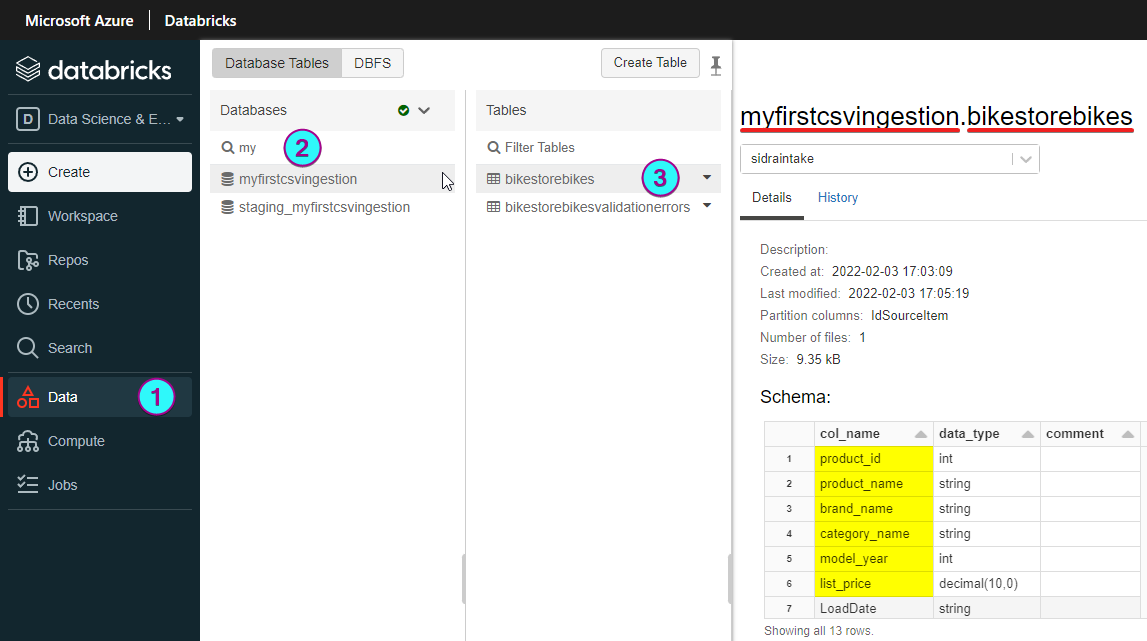This screenshot has width=1147, height=641.
Task: Open the bikestorebikesvalidationerrors dropdown arrow
Action: pos(707,206)
